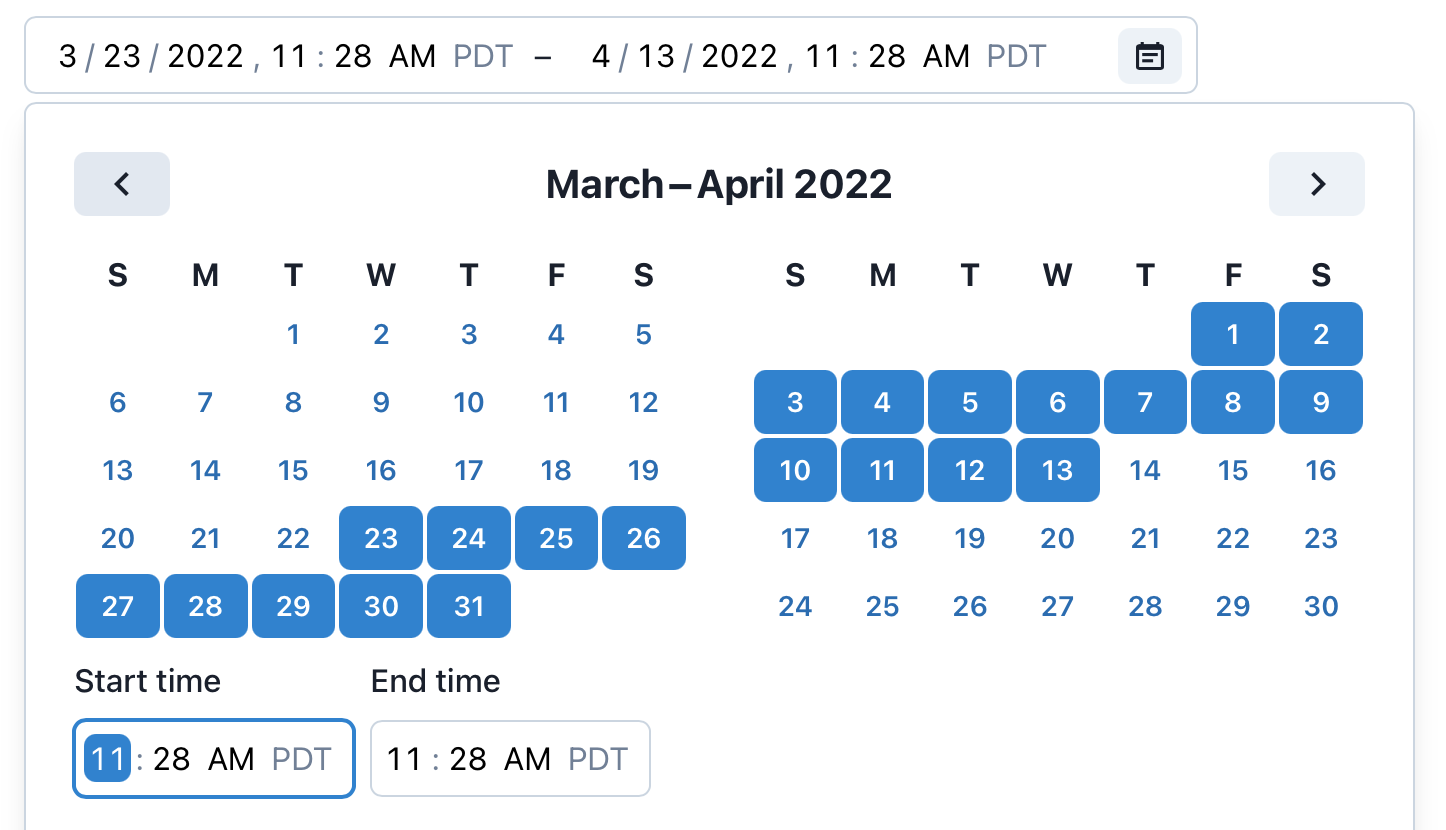This screenshot has width=1446, height=830.
Task: Select April 20 on the calendar
Action: (x=1057, y=538)
